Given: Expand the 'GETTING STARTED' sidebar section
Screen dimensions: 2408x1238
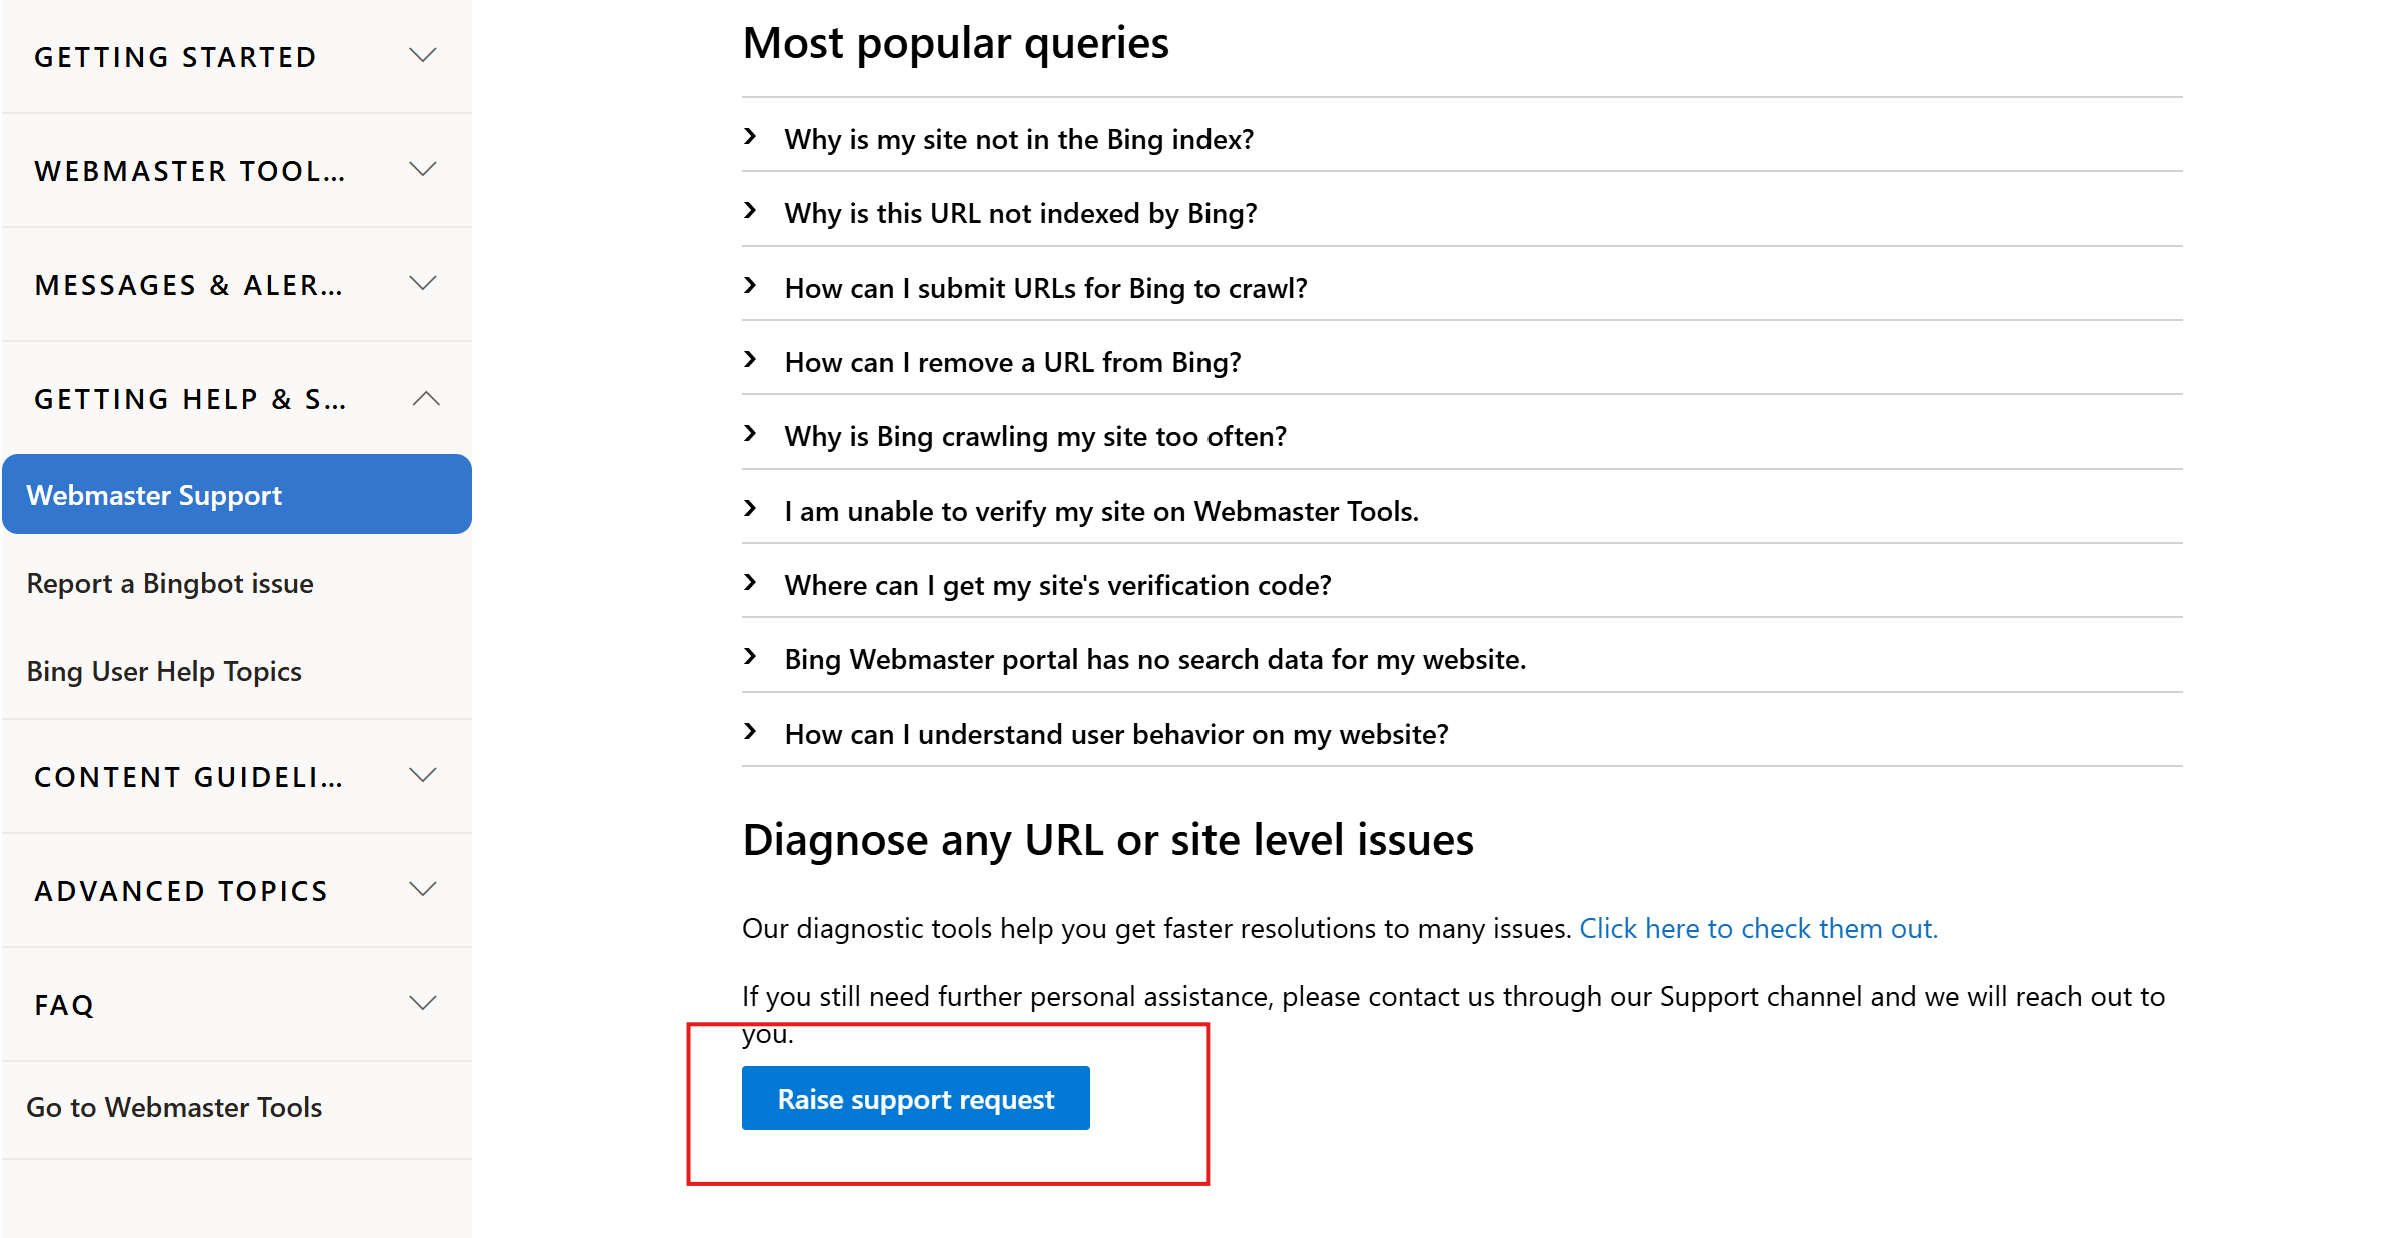Looking at the screenshot, I should 422,56.
